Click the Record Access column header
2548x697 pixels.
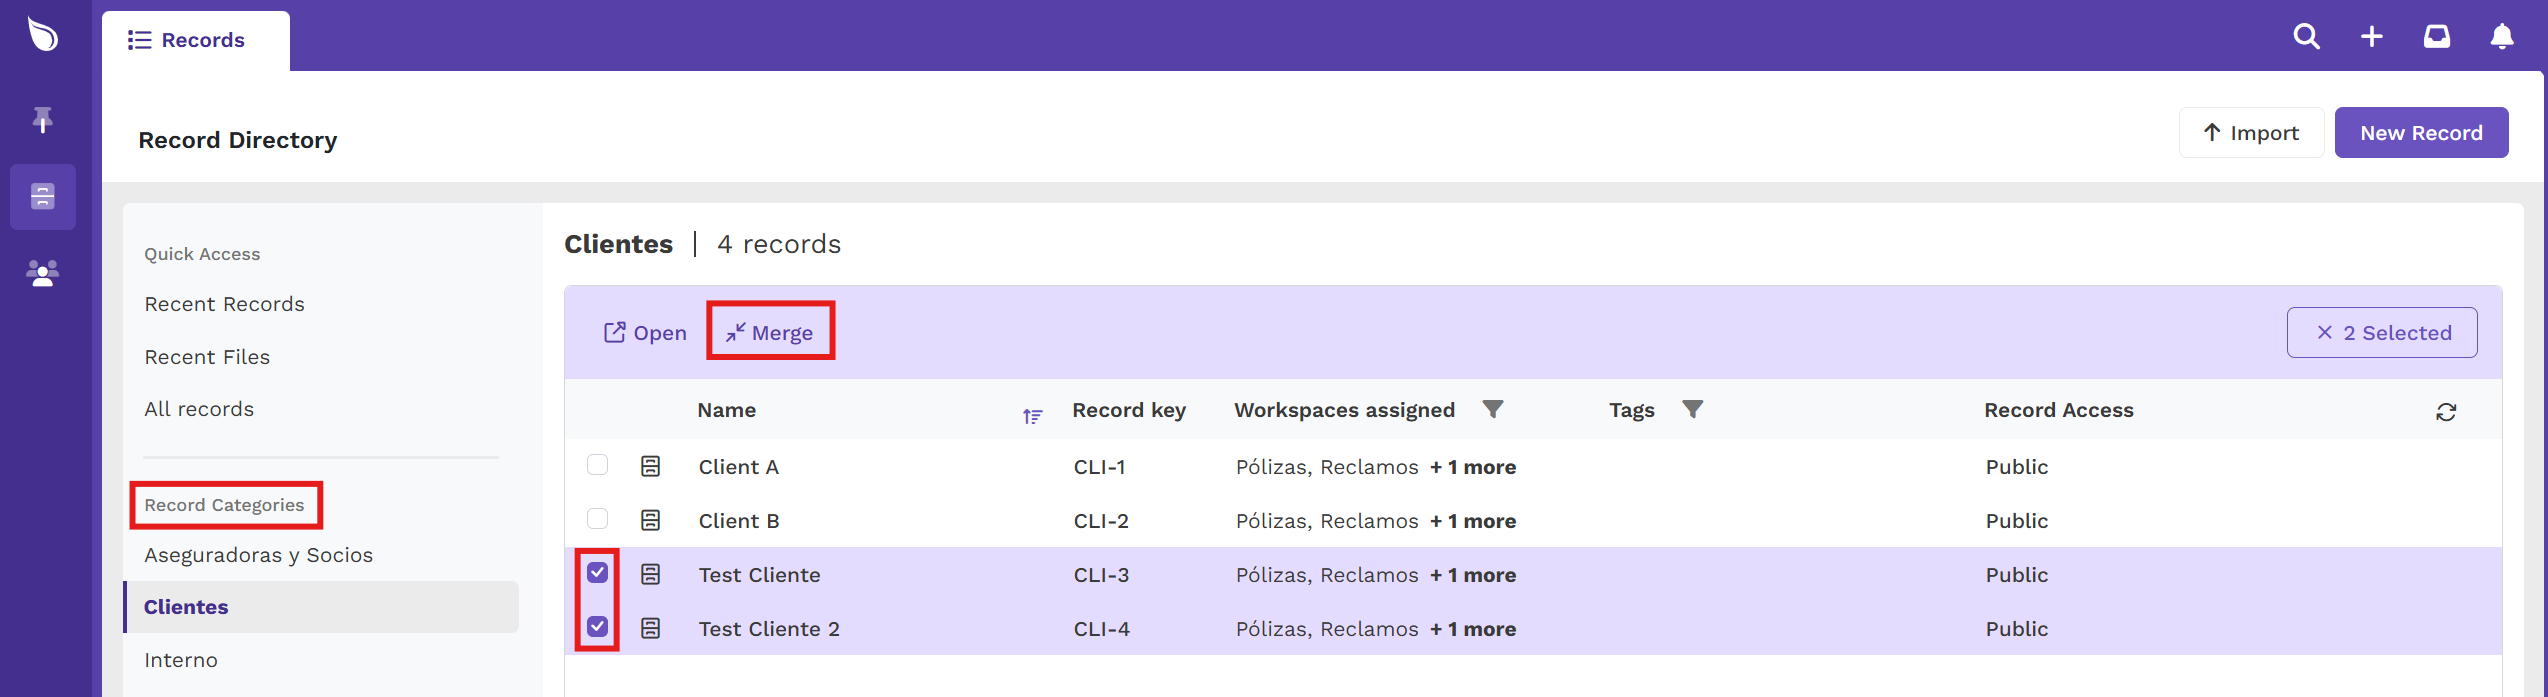(x=2058, y=410)
